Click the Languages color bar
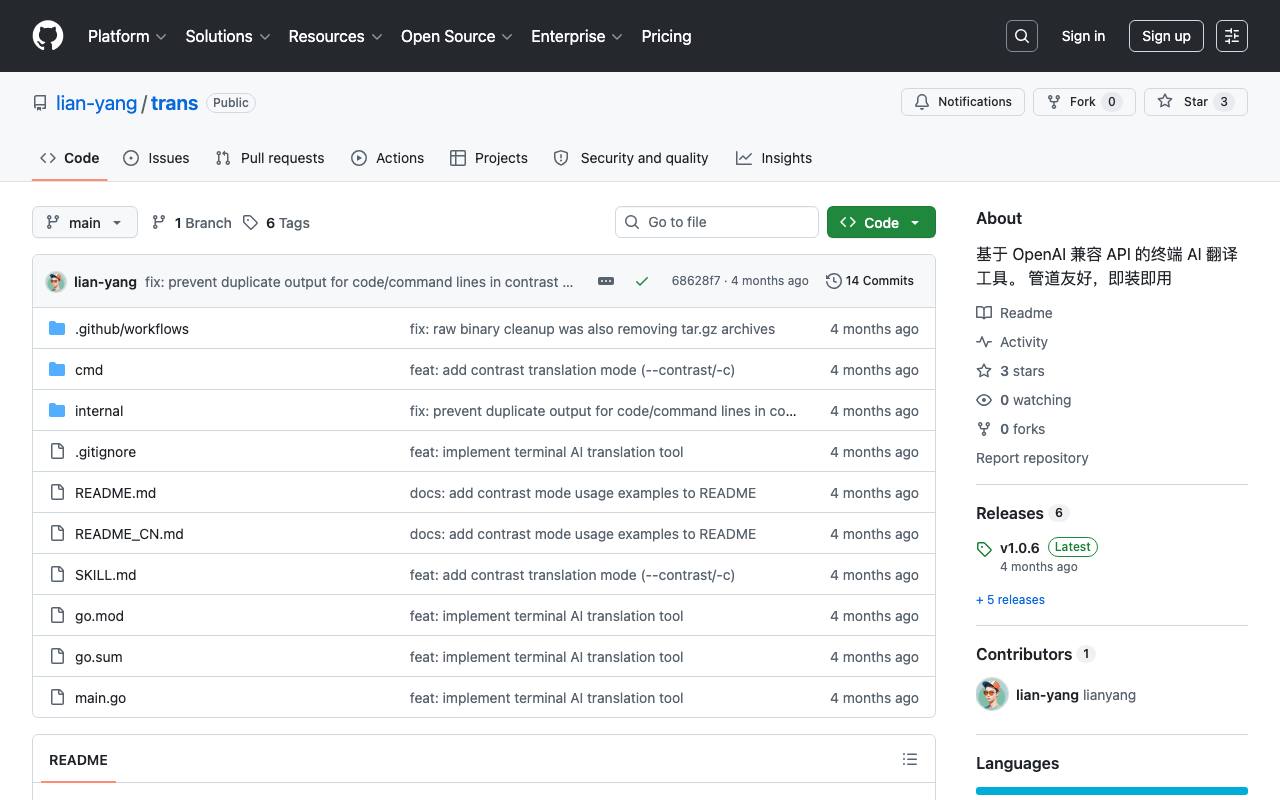The width and height of the screenshot is (1280, 800). pyautogui.click(x=1112, y=792)
